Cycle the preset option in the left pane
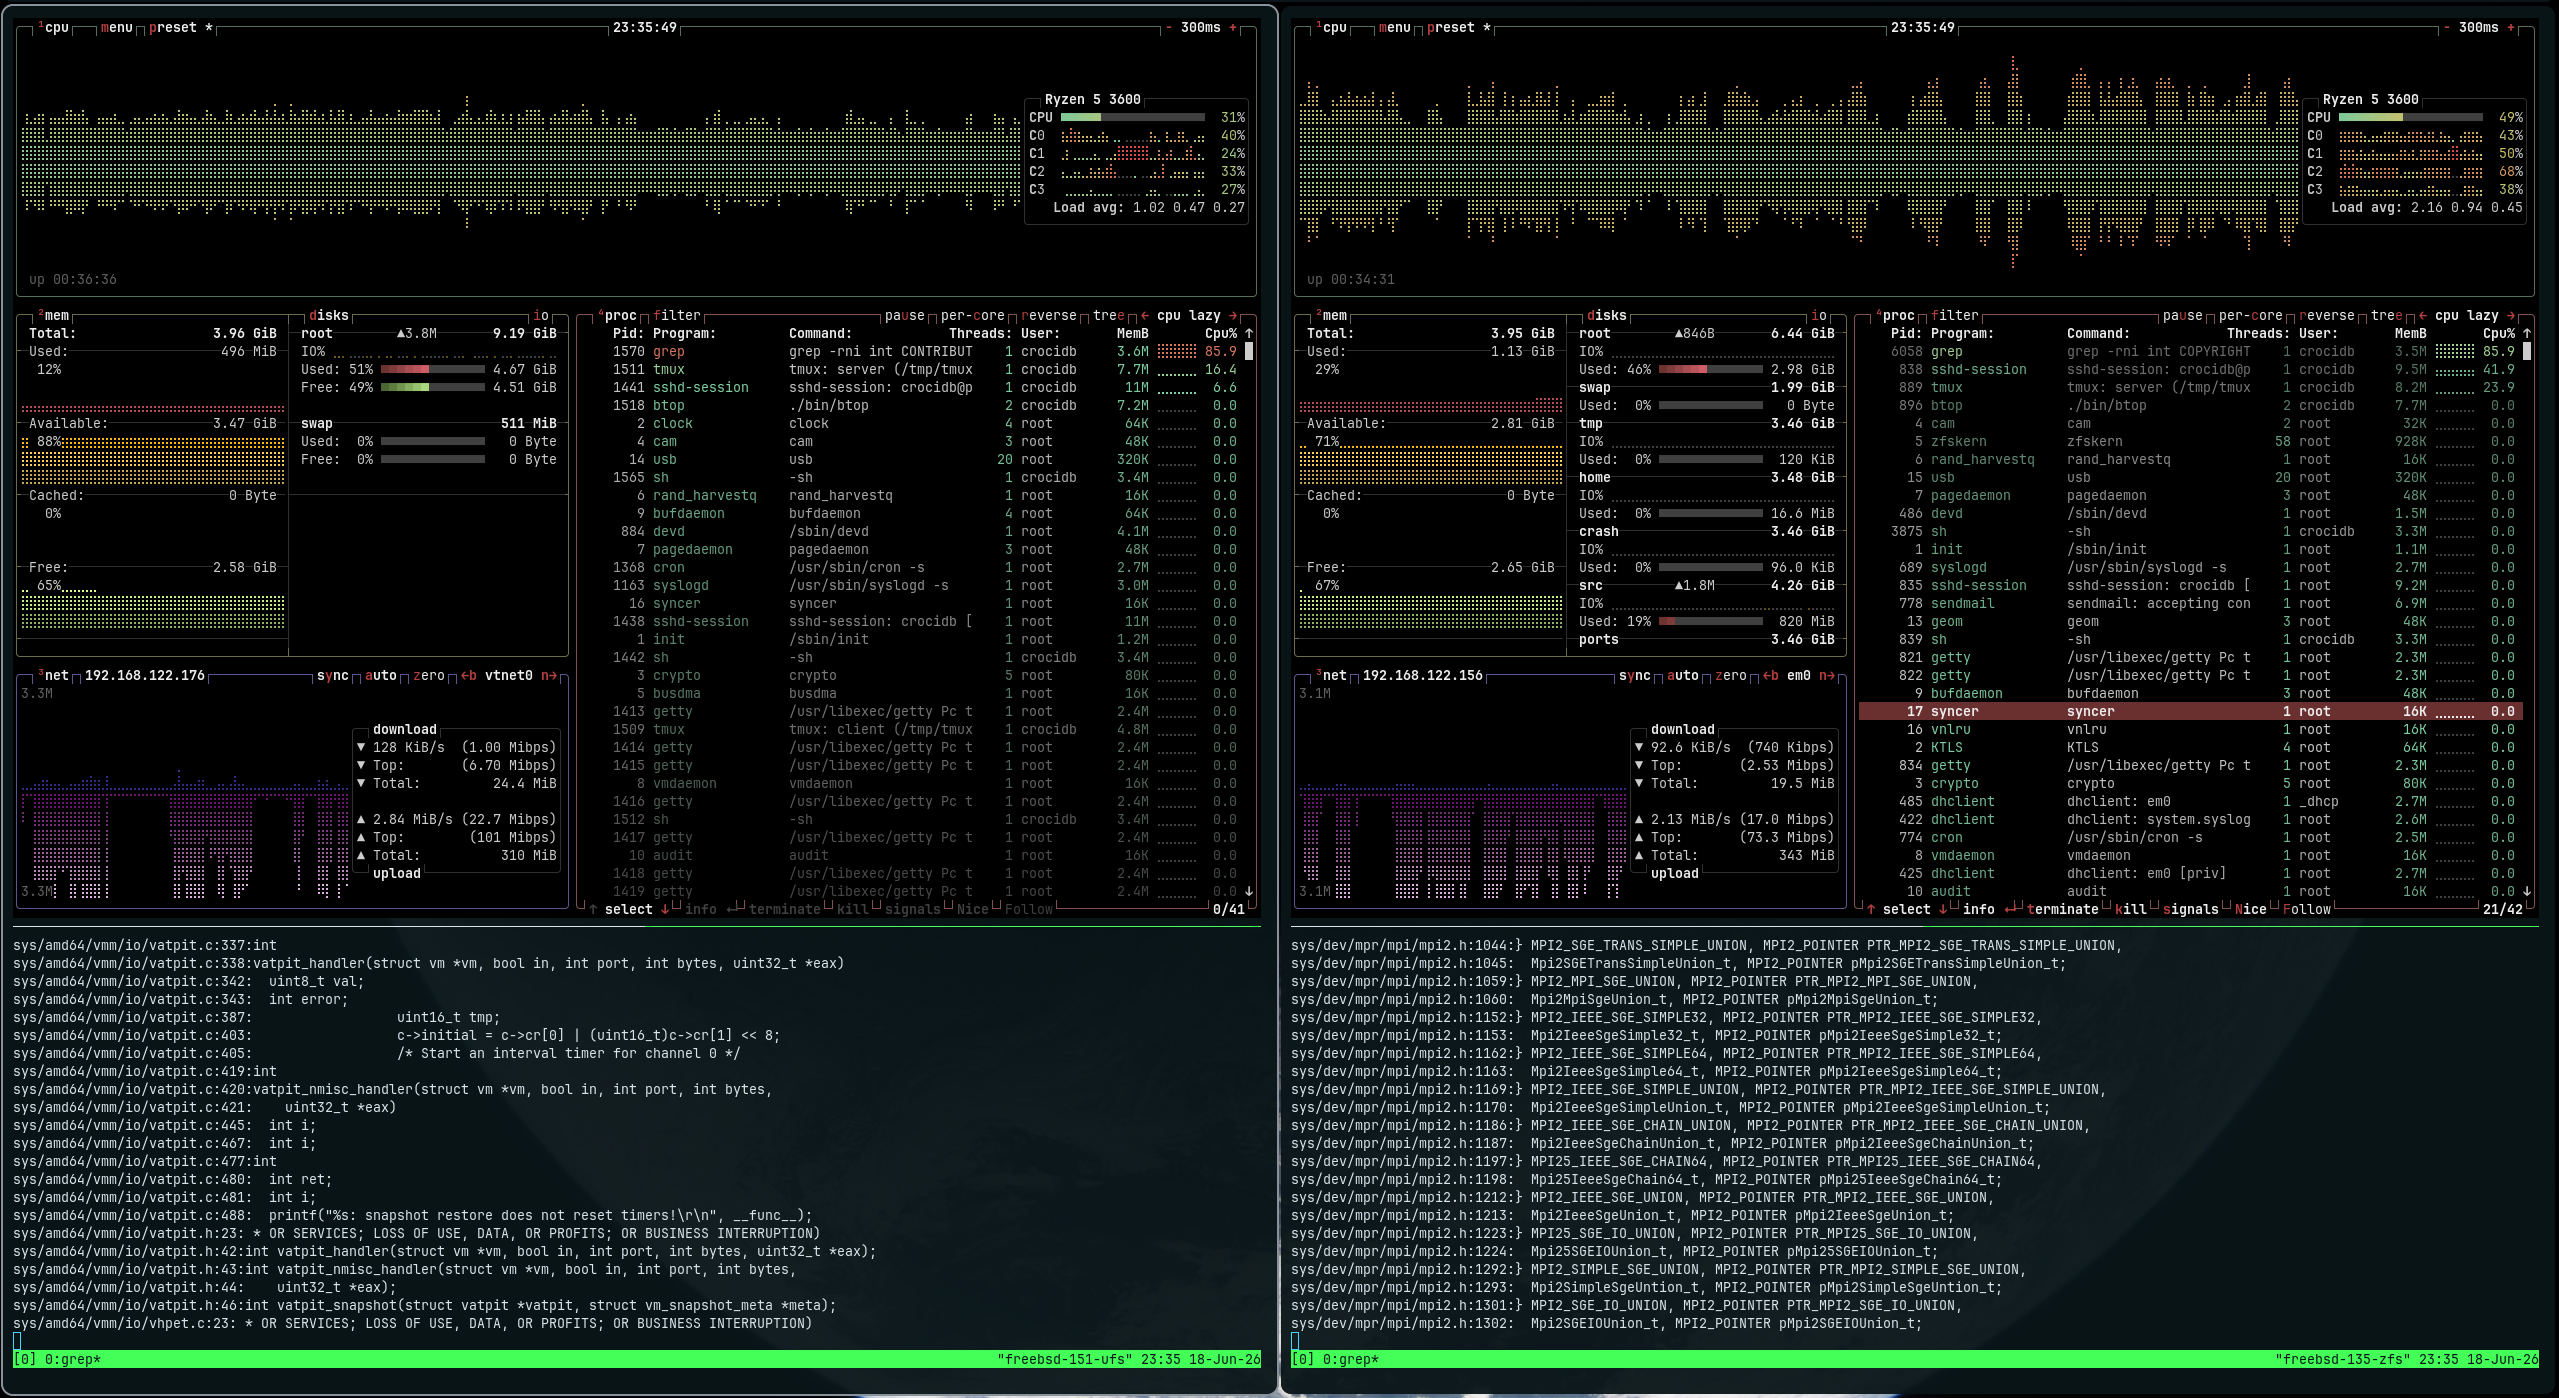The image size is (2559, 1398). coord(180,28)
